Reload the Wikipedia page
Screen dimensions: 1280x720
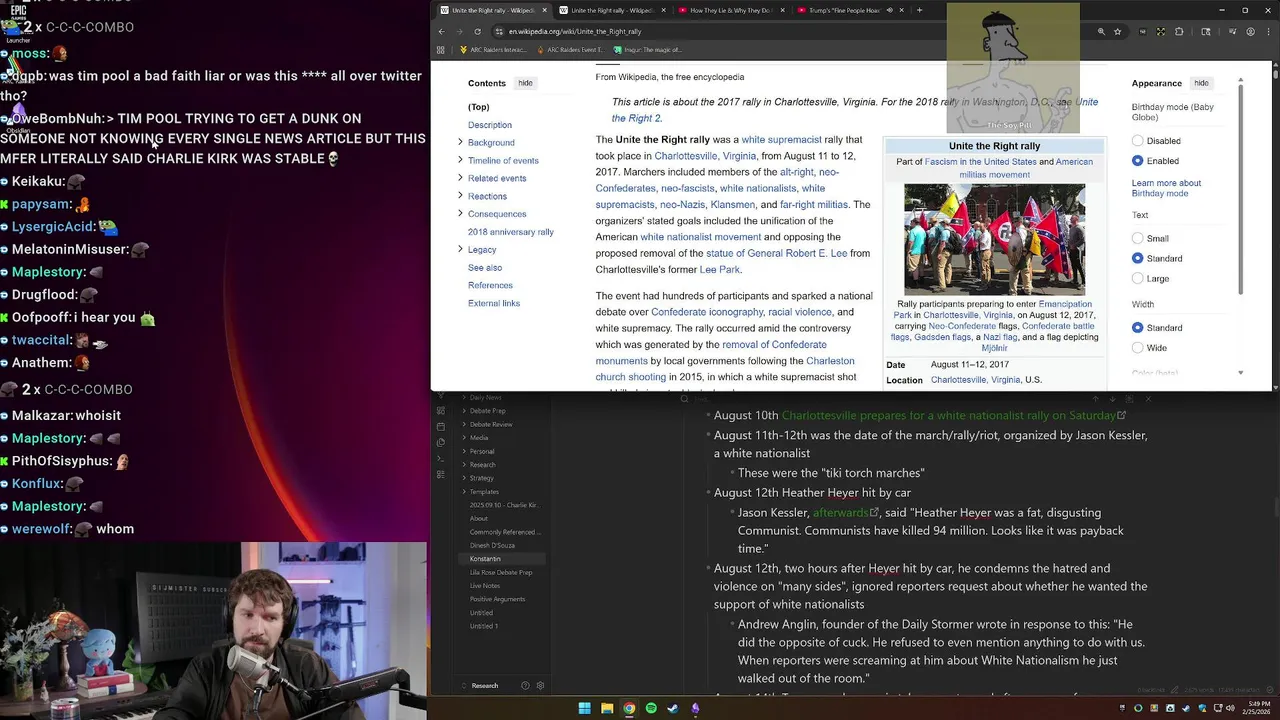[477, 31]
